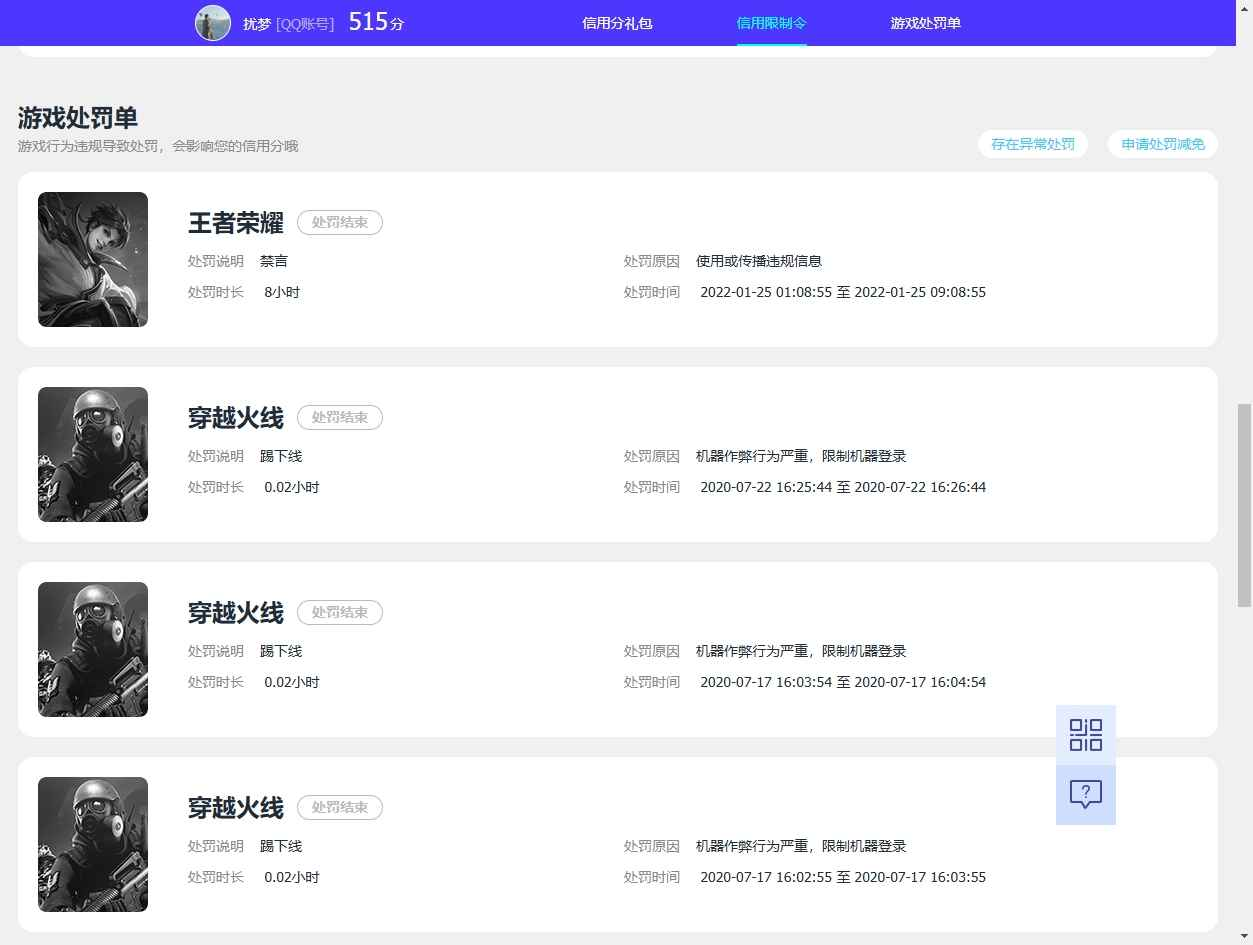Click the 穿越火线 title on 2020-07-22 card
The width and height of the screenshot is (1253, 945).
236,417
